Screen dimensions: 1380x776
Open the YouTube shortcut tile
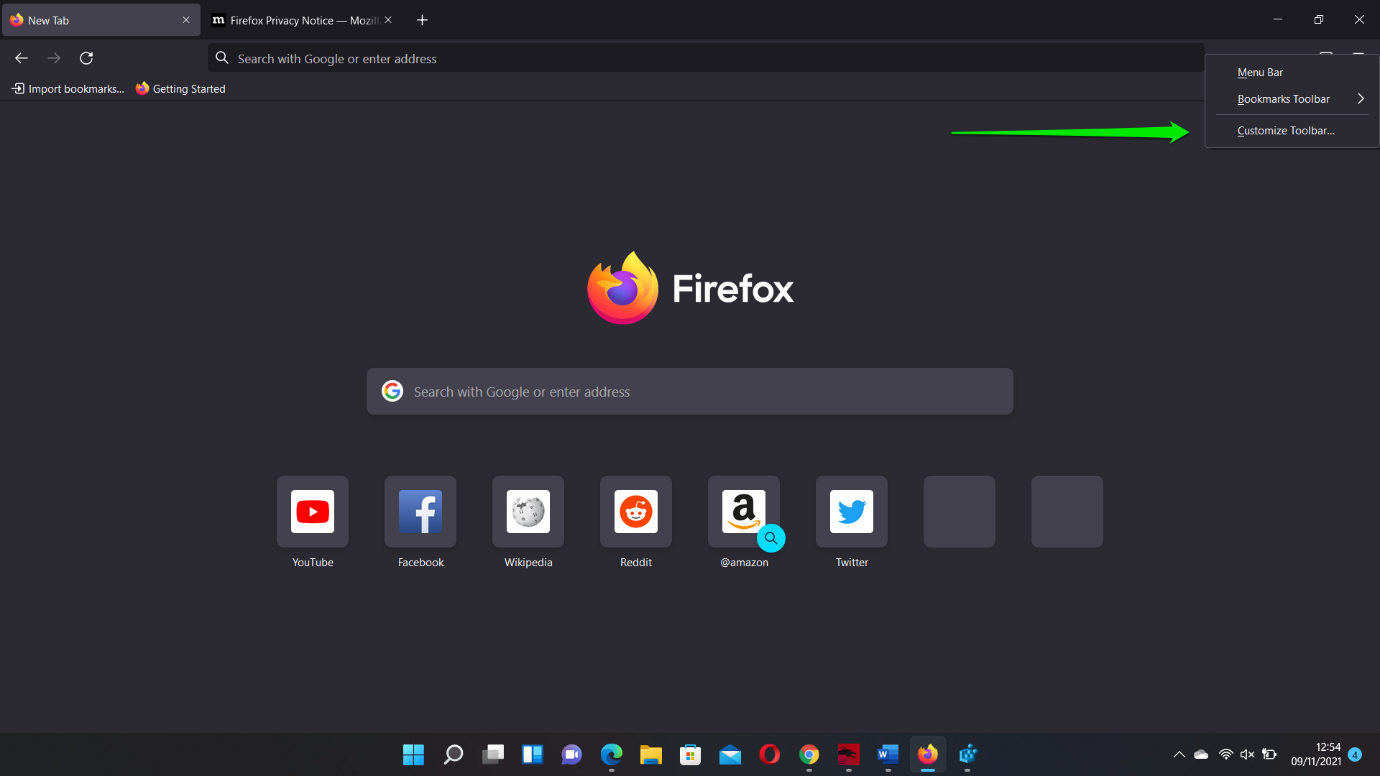[313, 511]
